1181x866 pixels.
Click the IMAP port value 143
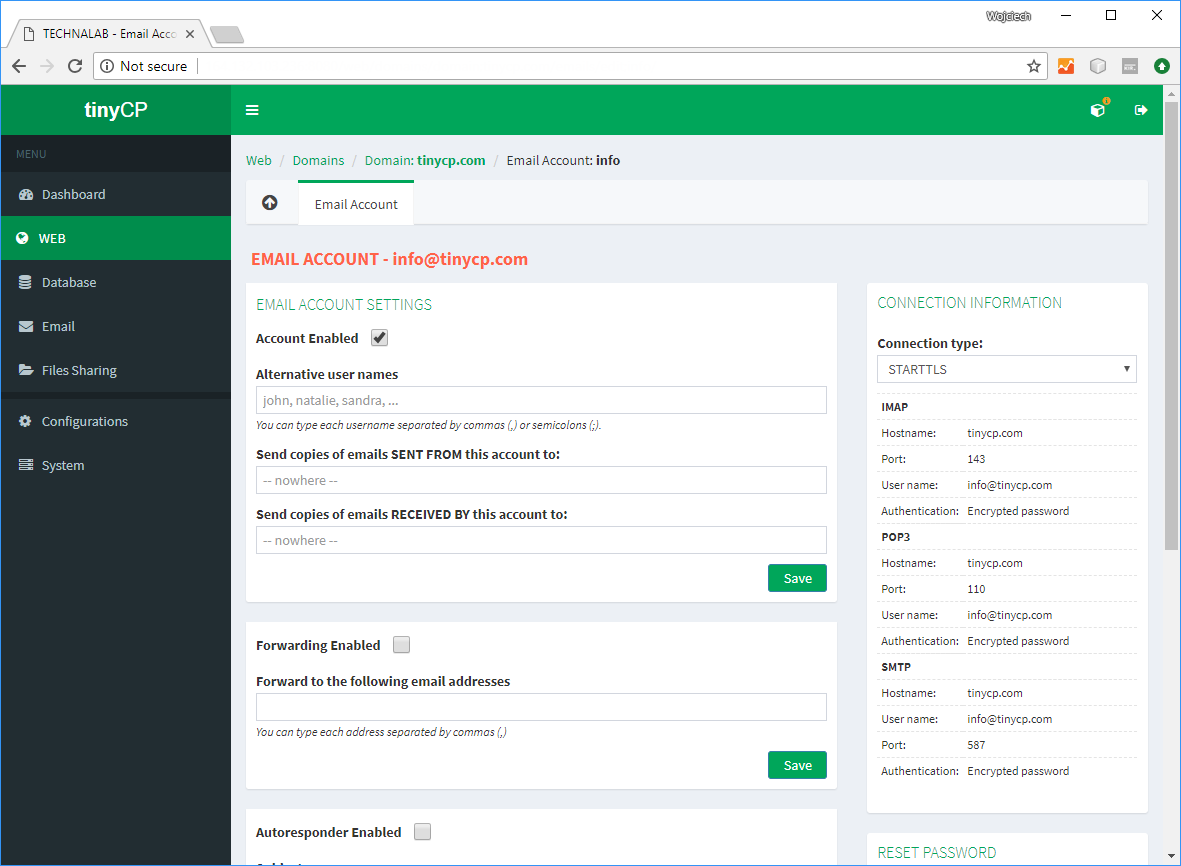(x=976, y=459)
